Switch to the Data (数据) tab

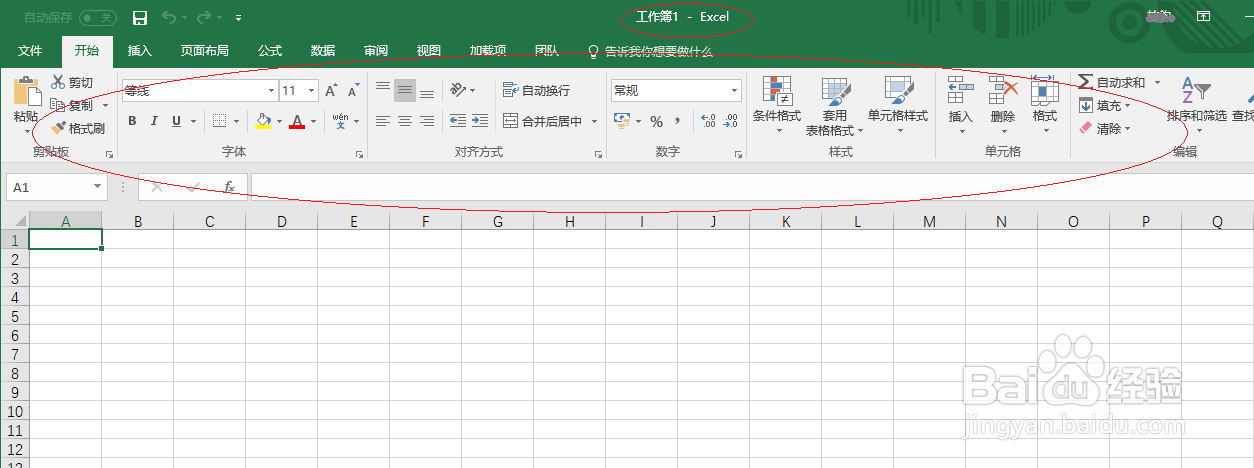pos(322,50)
